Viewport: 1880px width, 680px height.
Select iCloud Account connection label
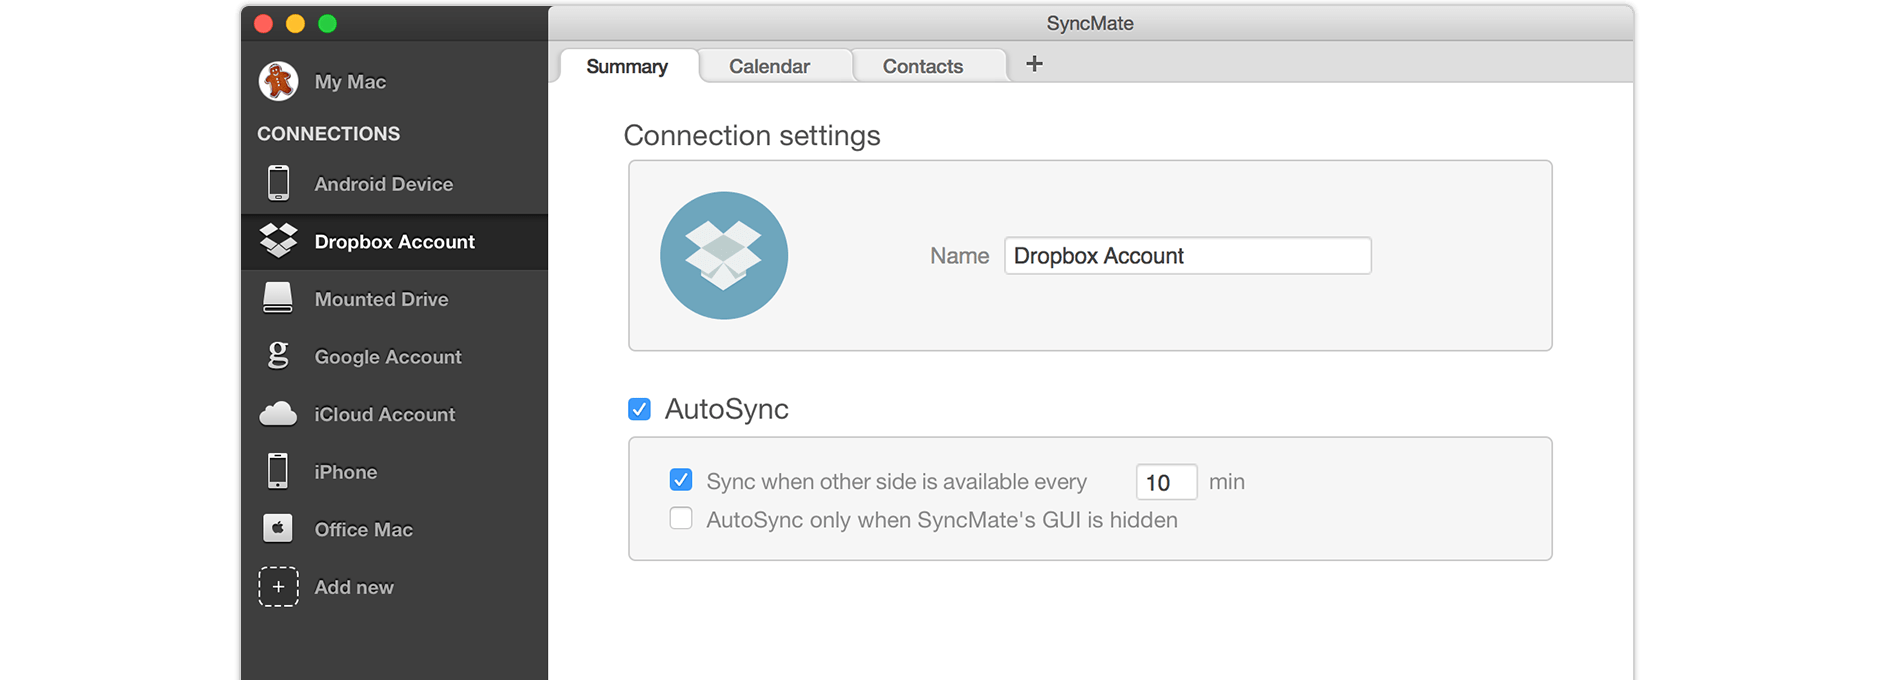385,414
